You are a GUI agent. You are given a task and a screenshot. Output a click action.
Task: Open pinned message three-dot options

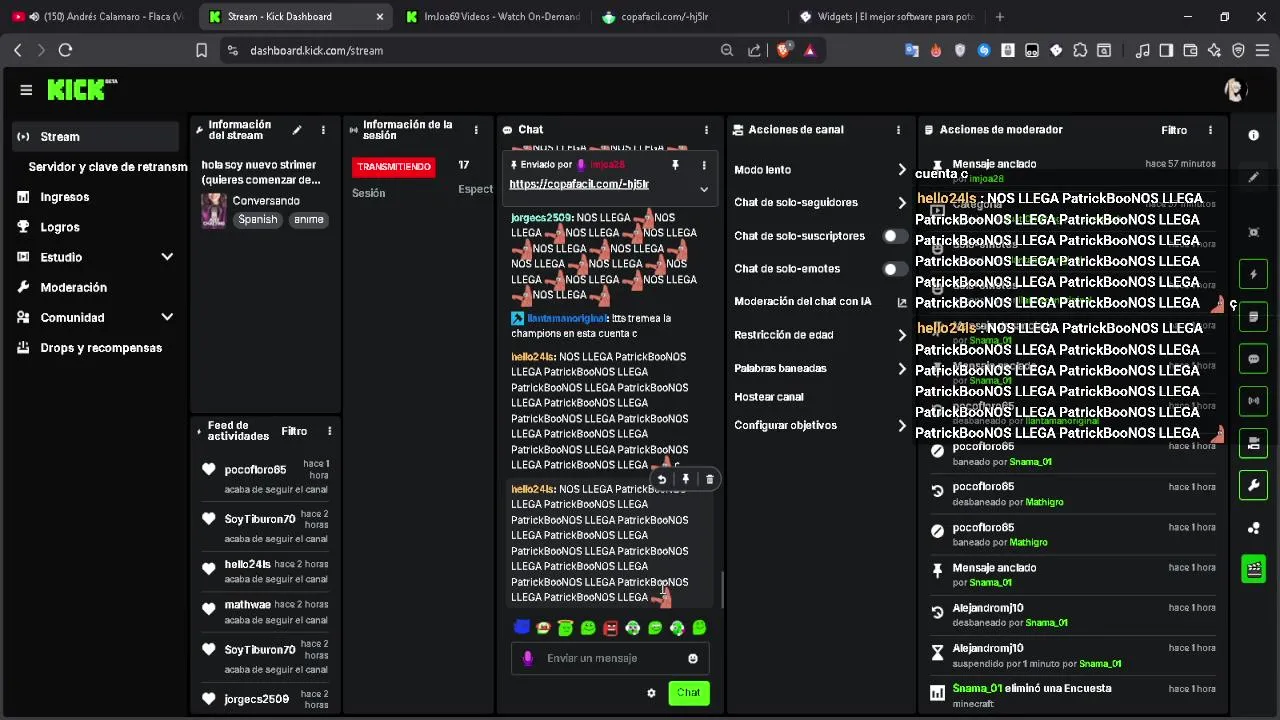click(704, 165)
